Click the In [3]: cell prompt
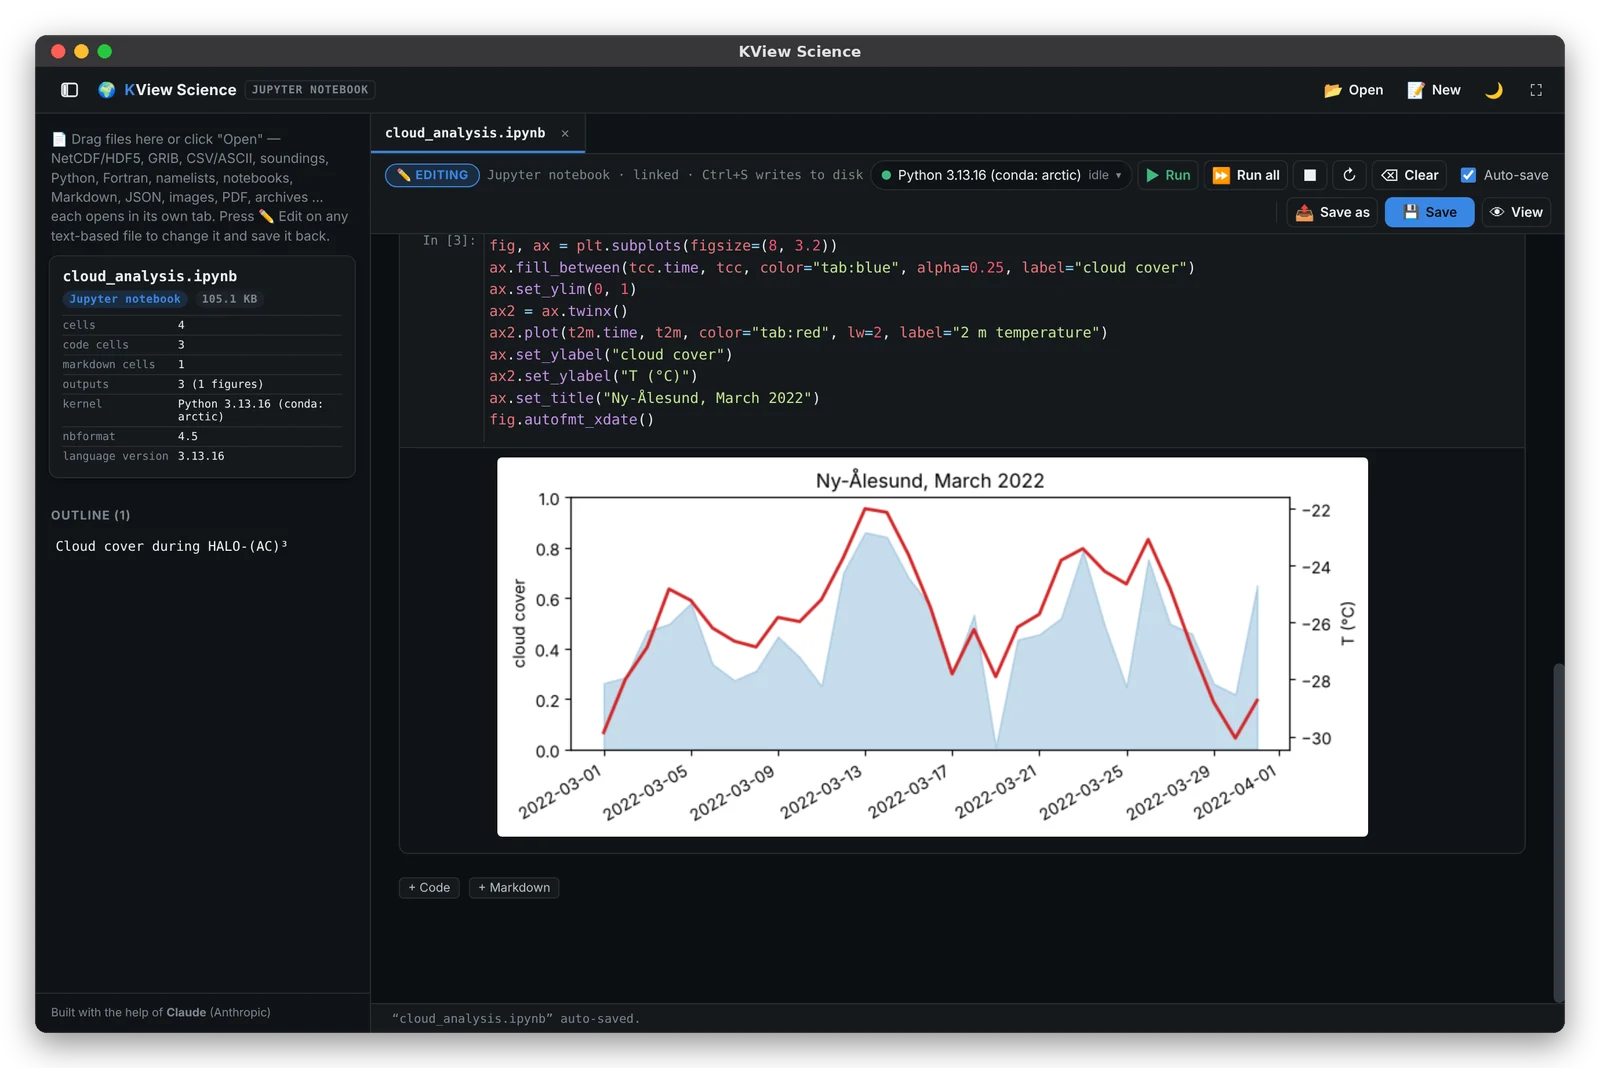The image size is (1600, 1068). point(449,241)
